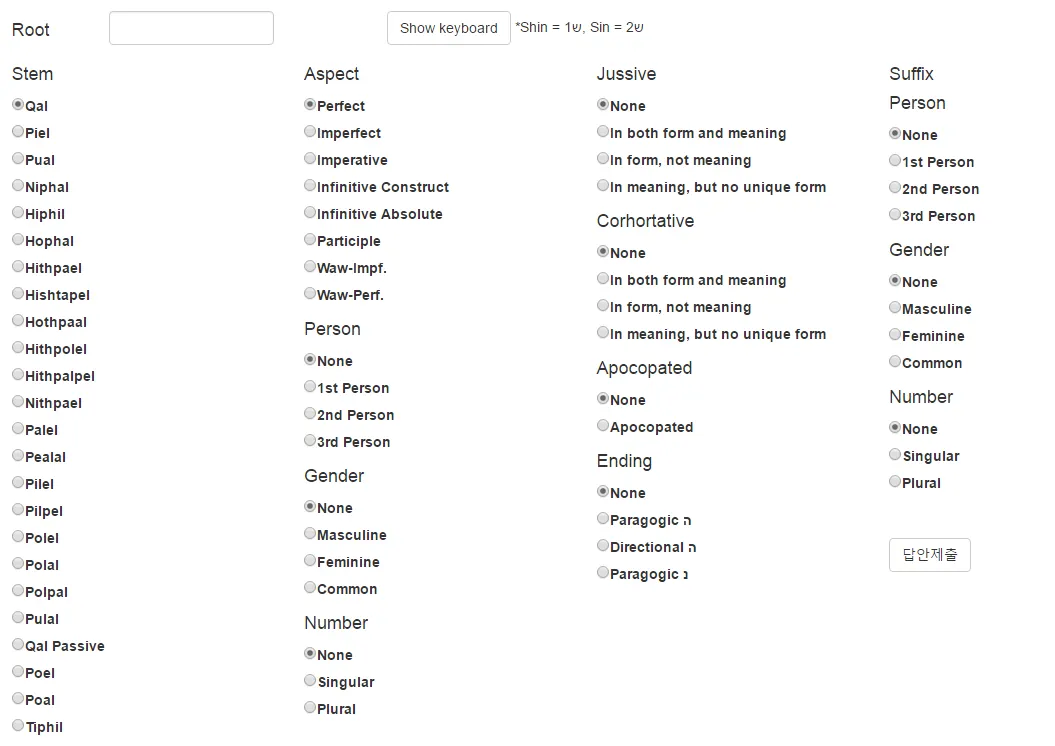The width and height of the screenshot is (1055, 746).
Task: Choose Corhortative 'In both form and meaning'
Action: point(603,278)
